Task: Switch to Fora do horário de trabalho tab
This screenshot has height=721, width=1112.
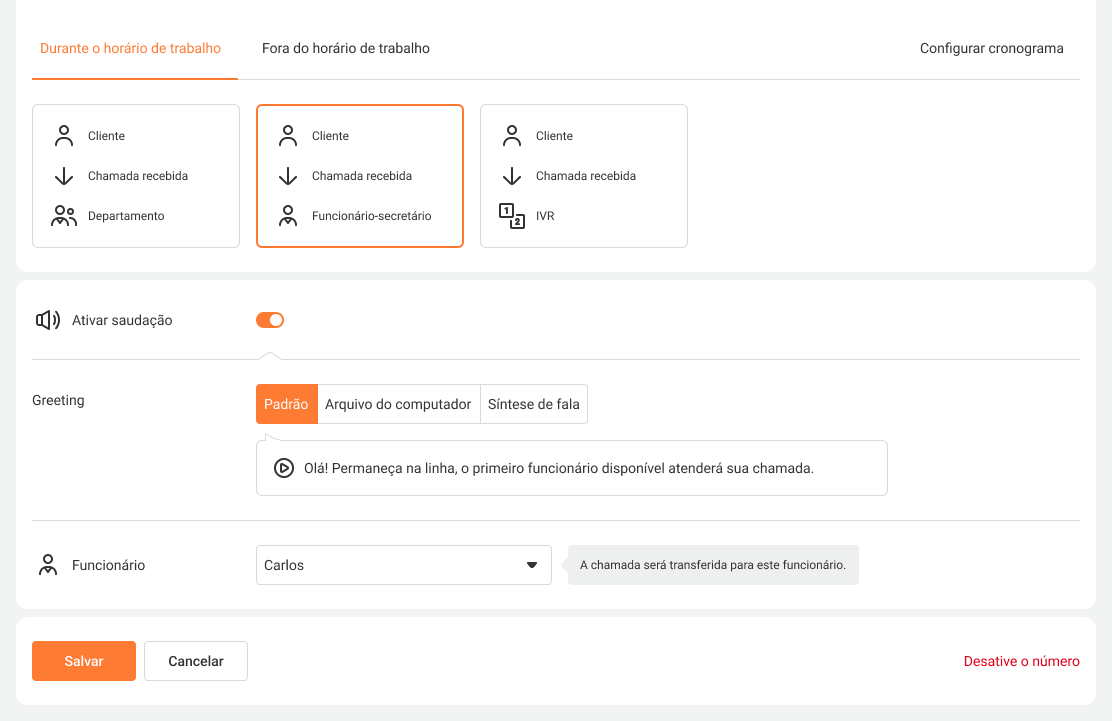Action: click(x=346, y=48)
